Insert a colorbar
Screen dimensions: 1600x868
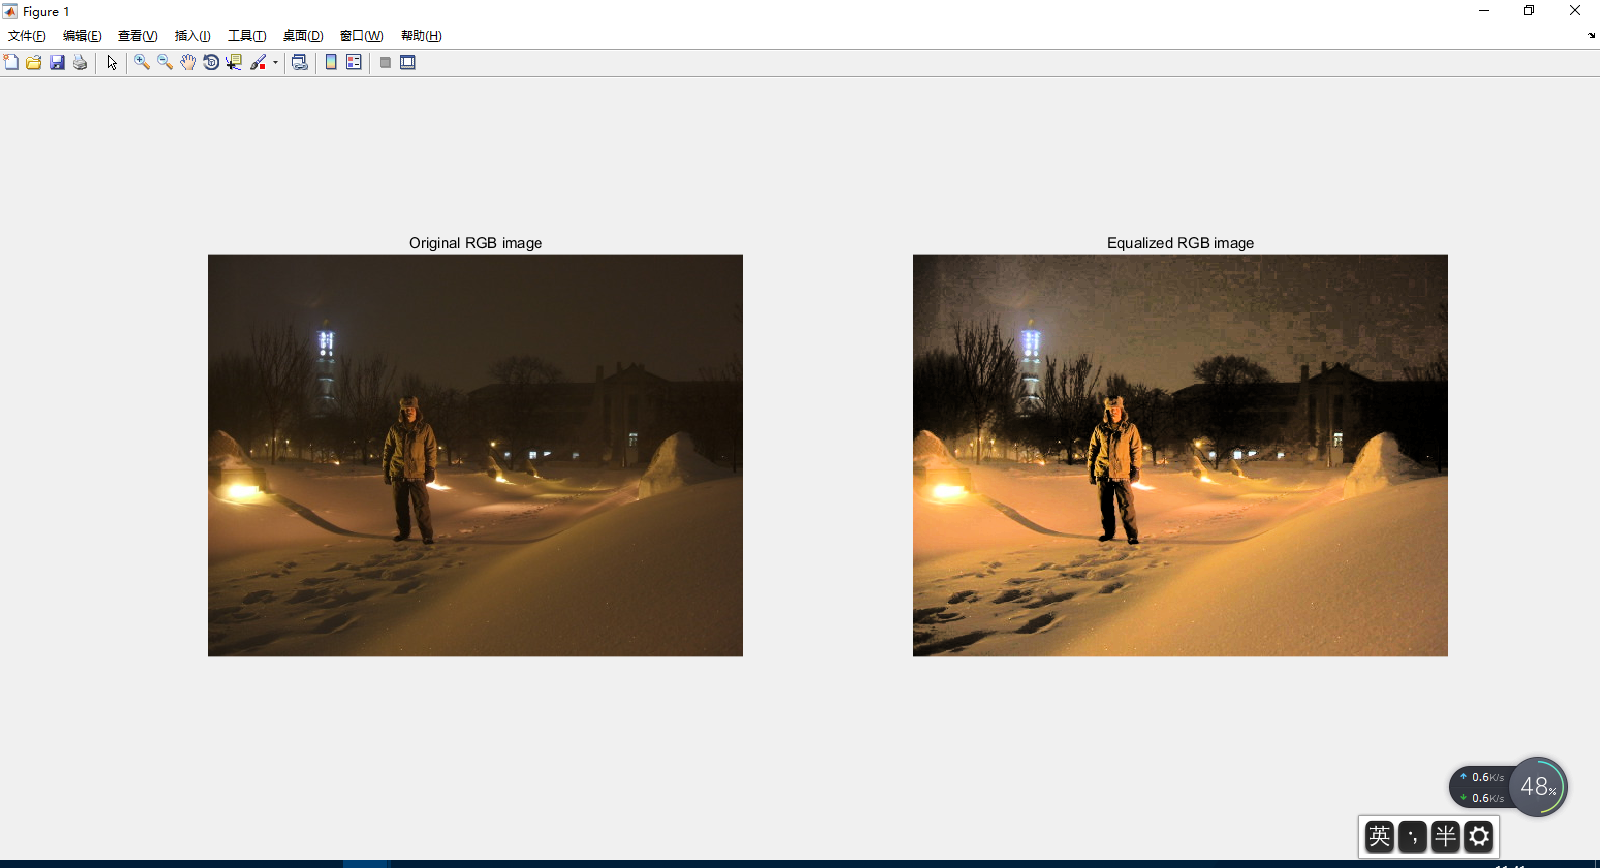tap(331, 62)
